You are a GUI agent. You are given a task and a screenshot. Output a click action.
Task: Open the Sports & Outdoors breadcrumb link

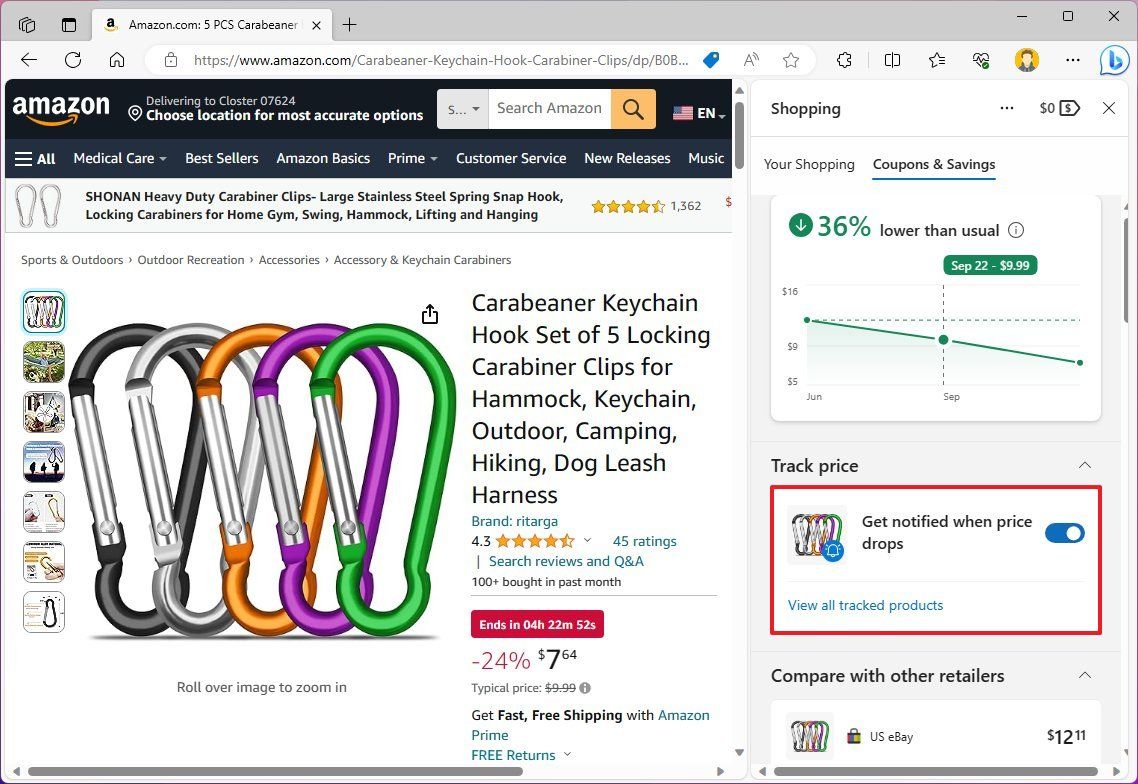pos(72,259)
